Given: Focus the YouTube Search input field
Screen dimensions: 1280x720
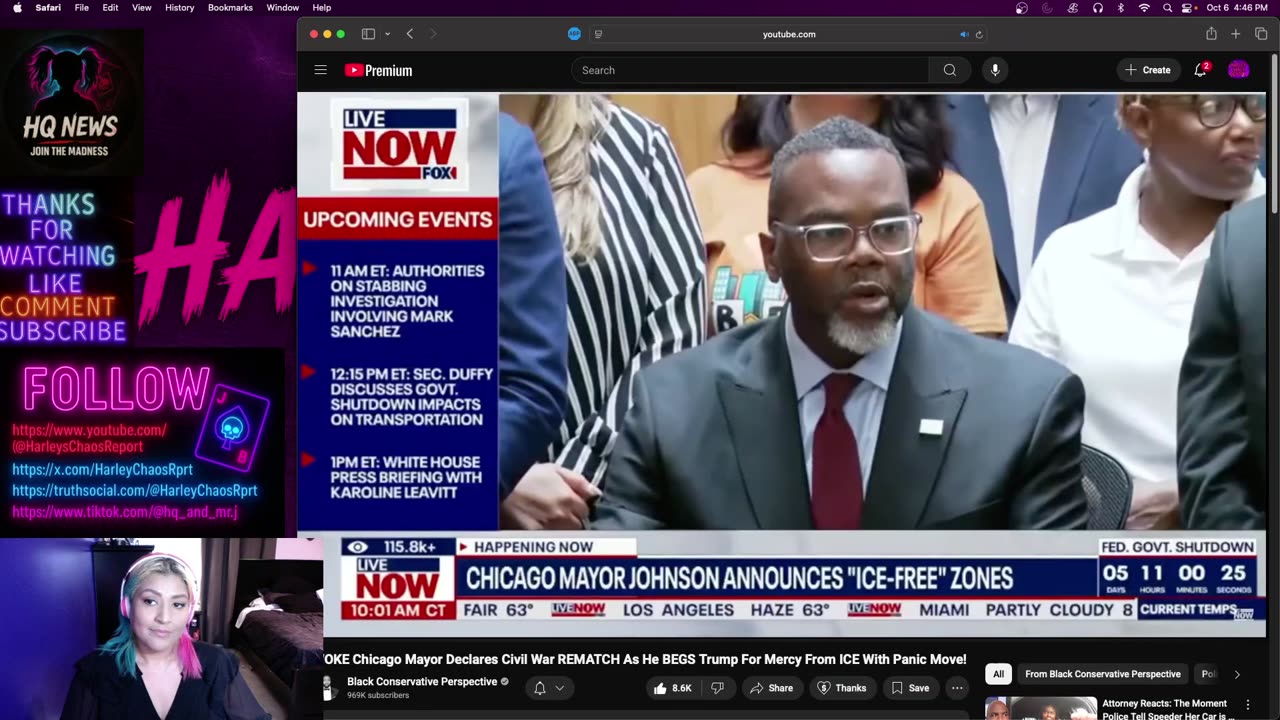Looking at the screenshot, I should pos(750,70).
